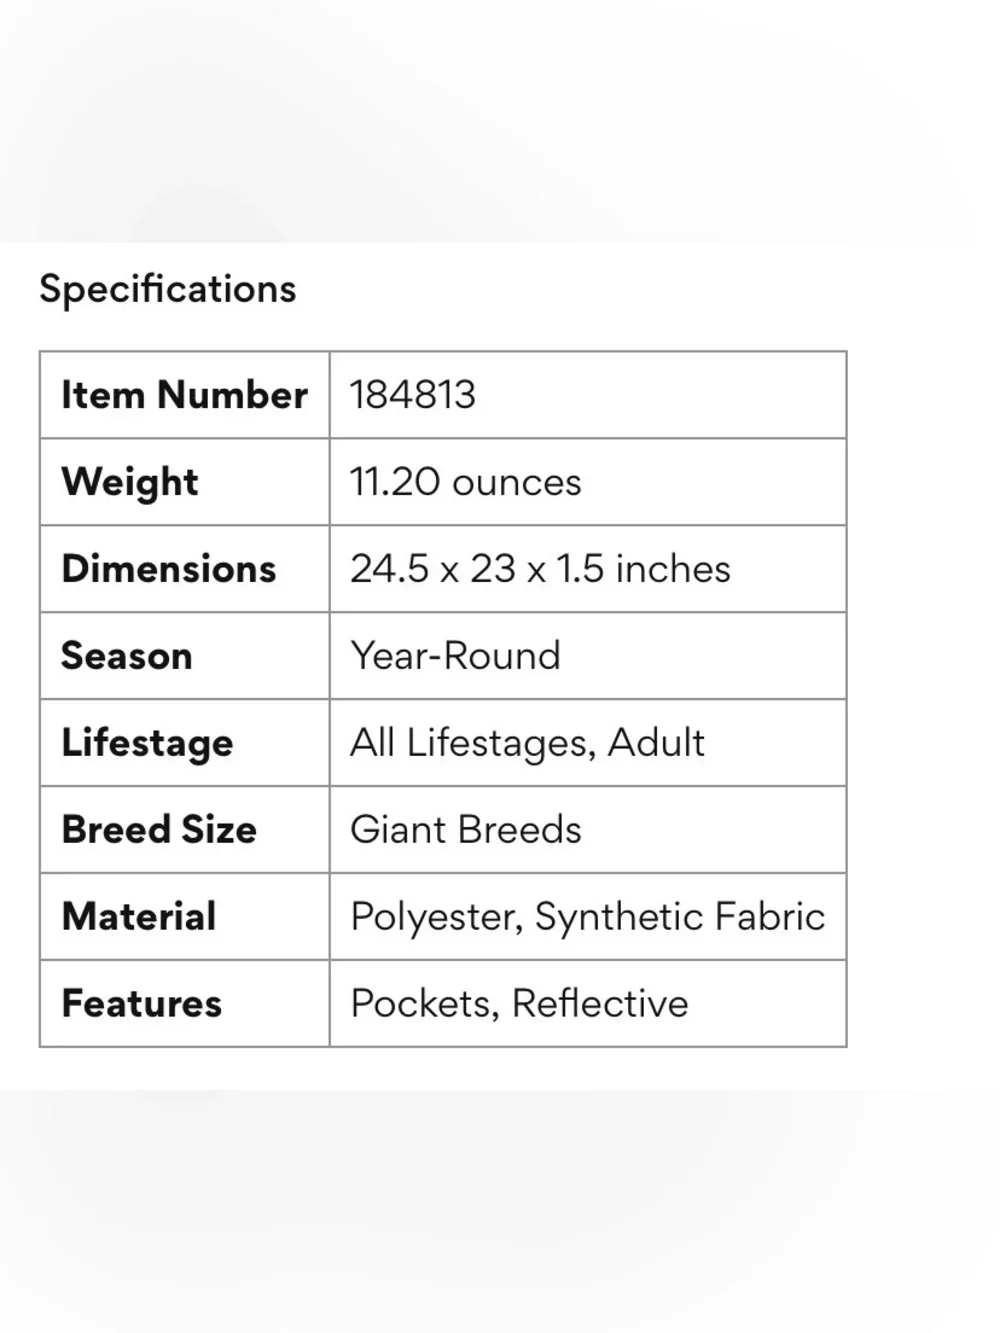Image resolution: width=1000 pixels, height=1333 pixels.
Task: Click the All Lifestages, Adult value
Action: [x=527, y=743]
